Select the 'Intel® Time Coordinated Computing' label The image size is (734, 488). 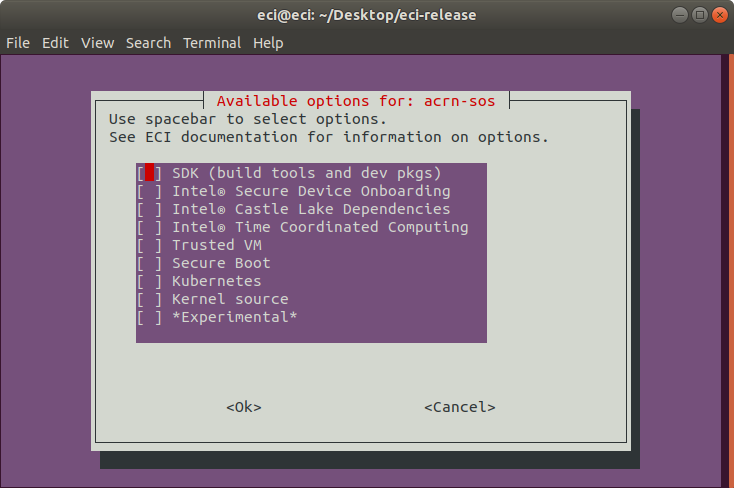pos(320,227)
